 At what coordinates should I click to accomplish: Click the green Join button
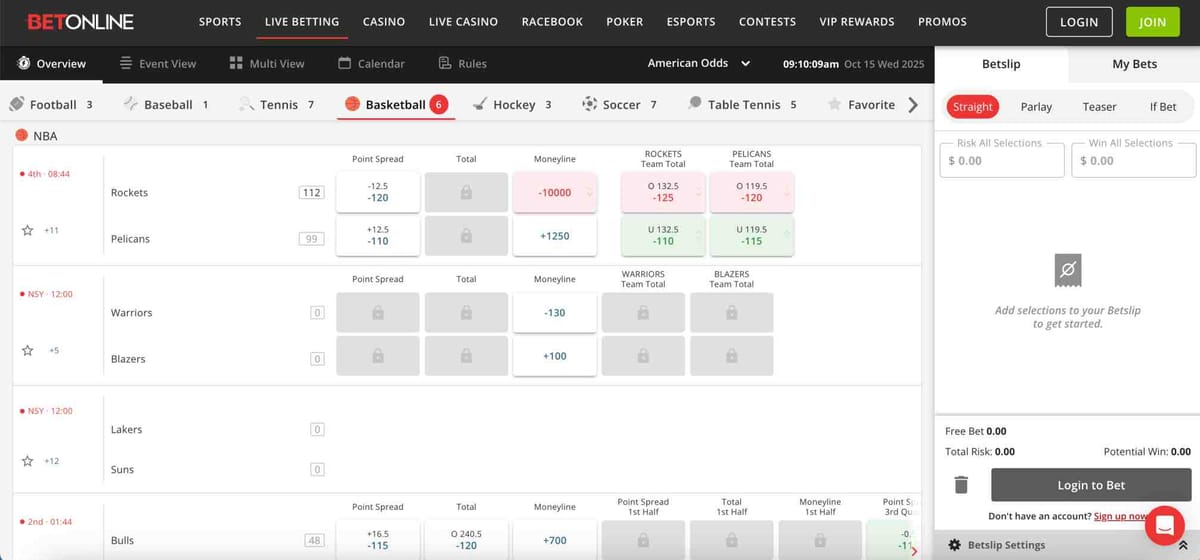(x=1152, y=21)
